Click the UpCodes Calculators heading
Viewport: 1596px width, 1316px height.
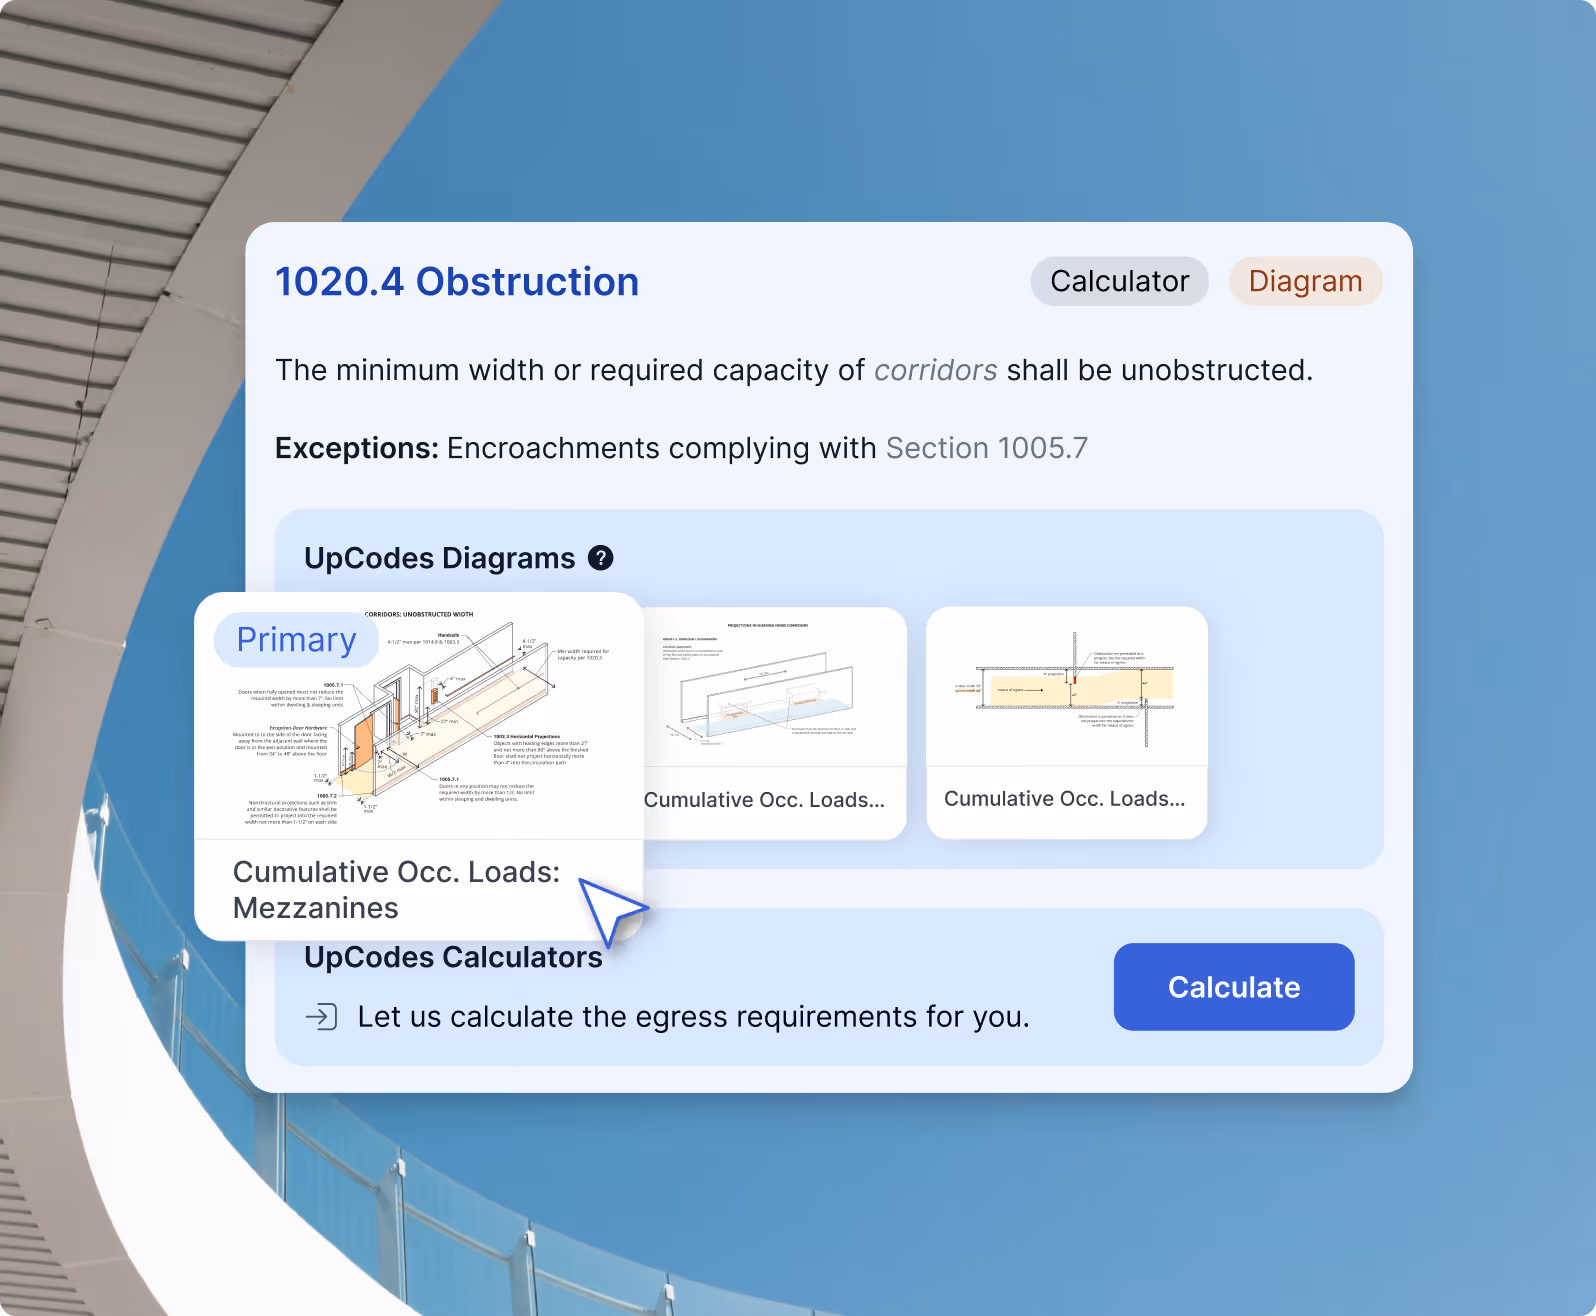tap(453, 957)
